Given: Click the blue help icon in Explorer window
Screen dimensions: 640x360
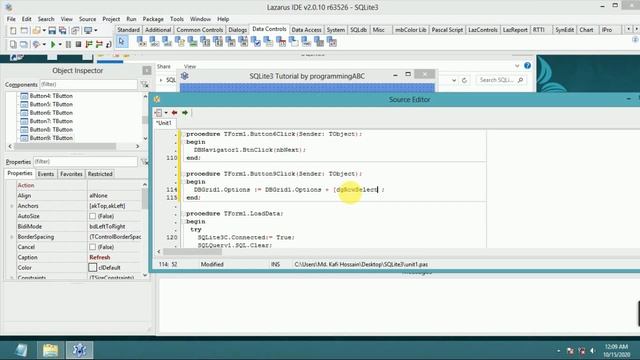Looking at the screenshot, I should [x=527, y=66].
